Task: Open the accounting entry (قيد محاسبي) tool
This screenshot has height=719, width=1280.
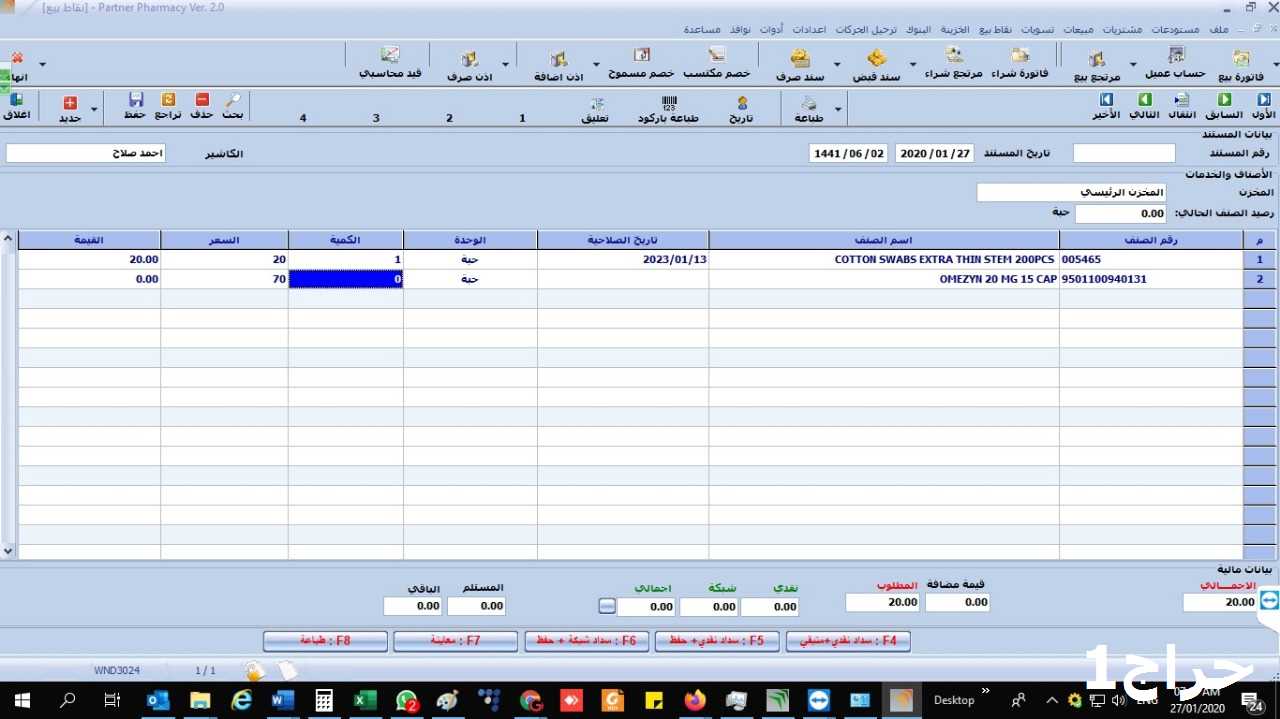Action: tap(390, 62)
